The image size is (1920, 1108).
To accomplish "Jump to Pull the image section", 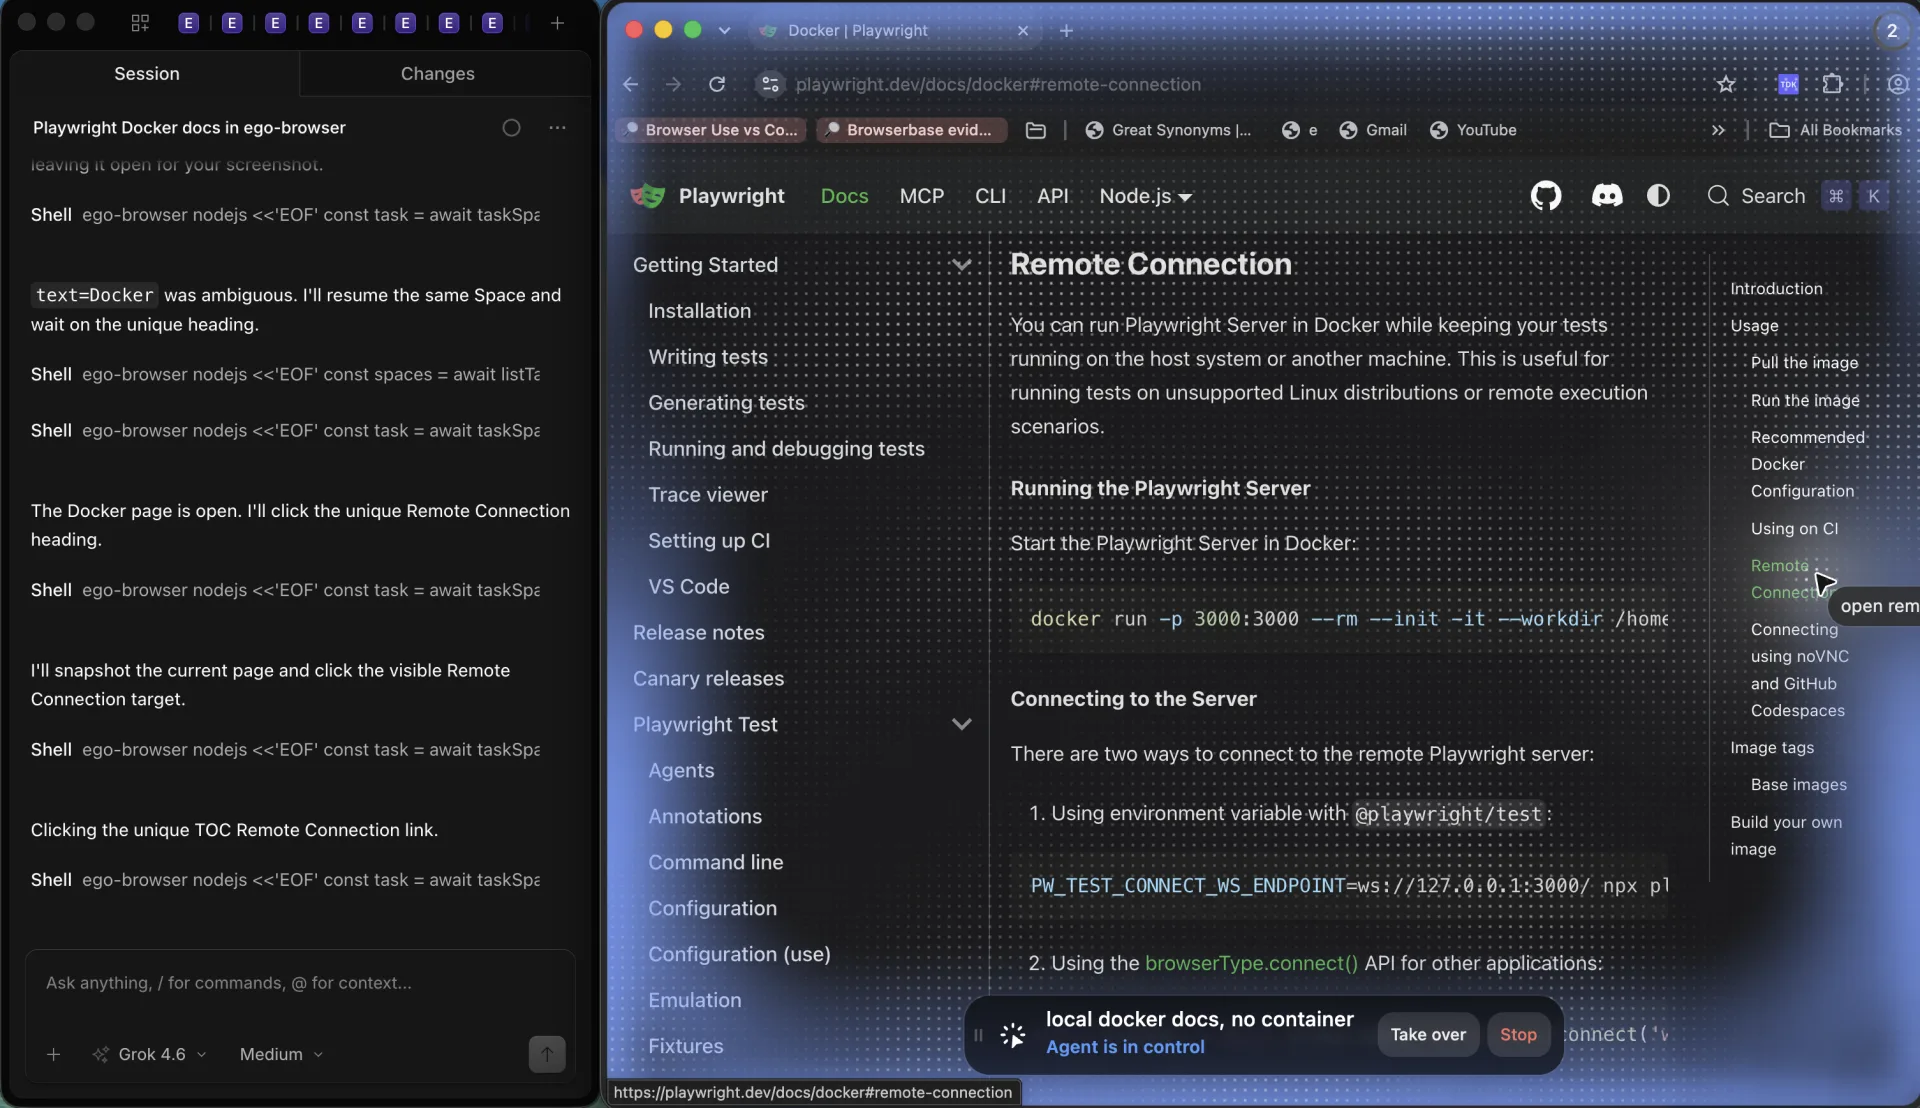I will 1804,362.
